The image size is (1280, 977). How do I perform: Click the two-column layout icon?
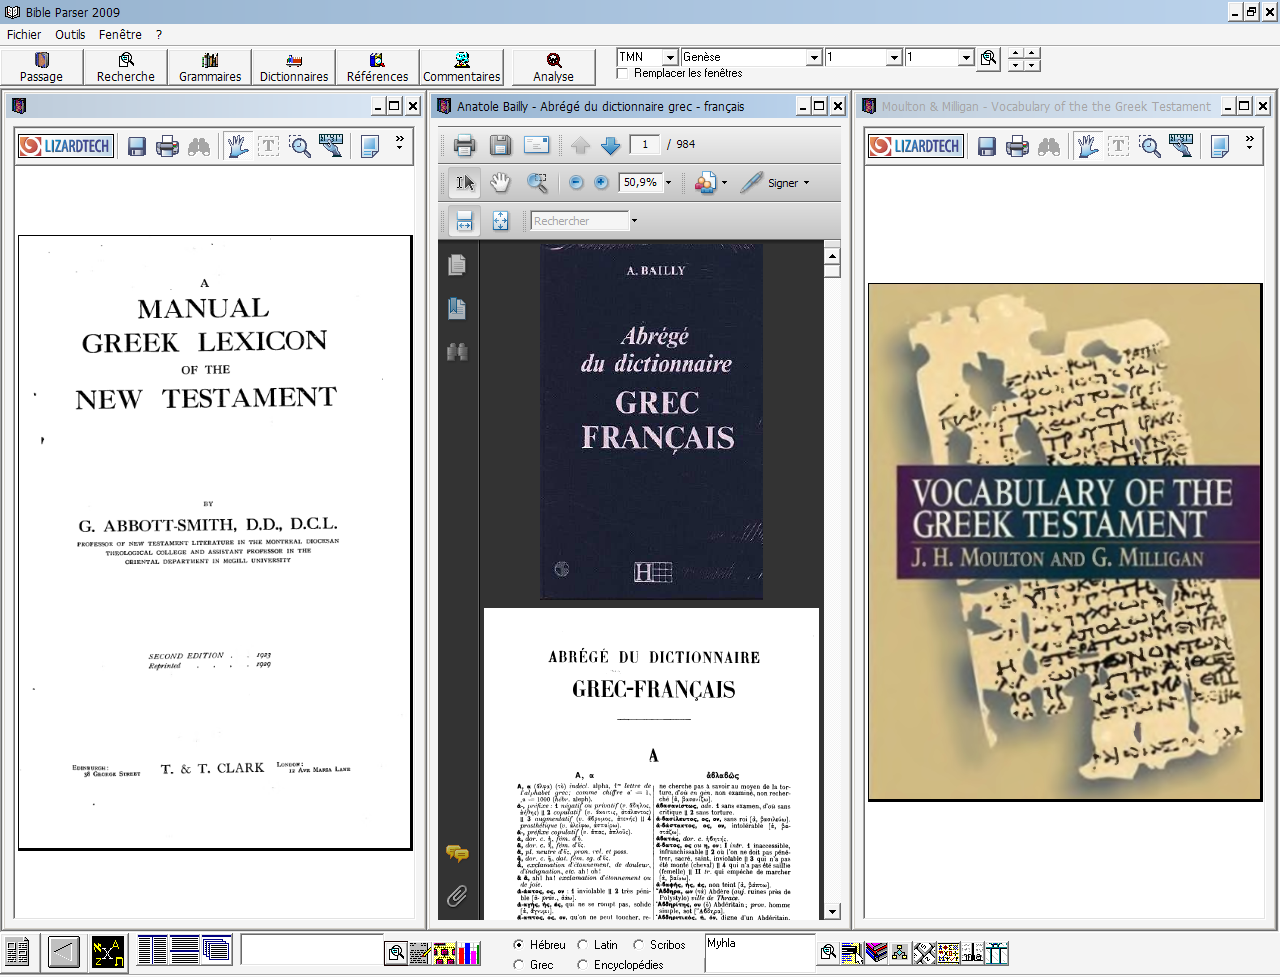coord(152,949)
